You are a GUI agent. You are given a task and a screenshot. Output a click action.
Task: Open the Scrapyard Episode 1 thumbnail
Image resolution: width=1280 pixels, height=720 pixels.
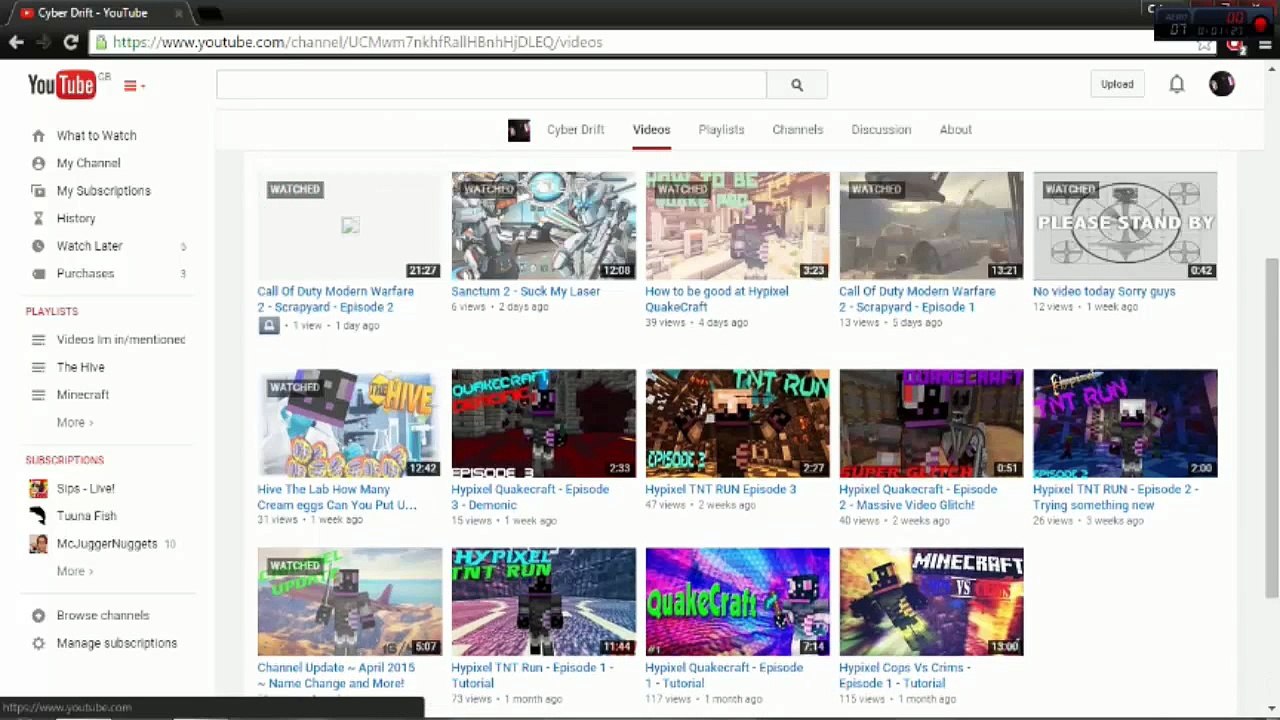(x=931, y=225)
